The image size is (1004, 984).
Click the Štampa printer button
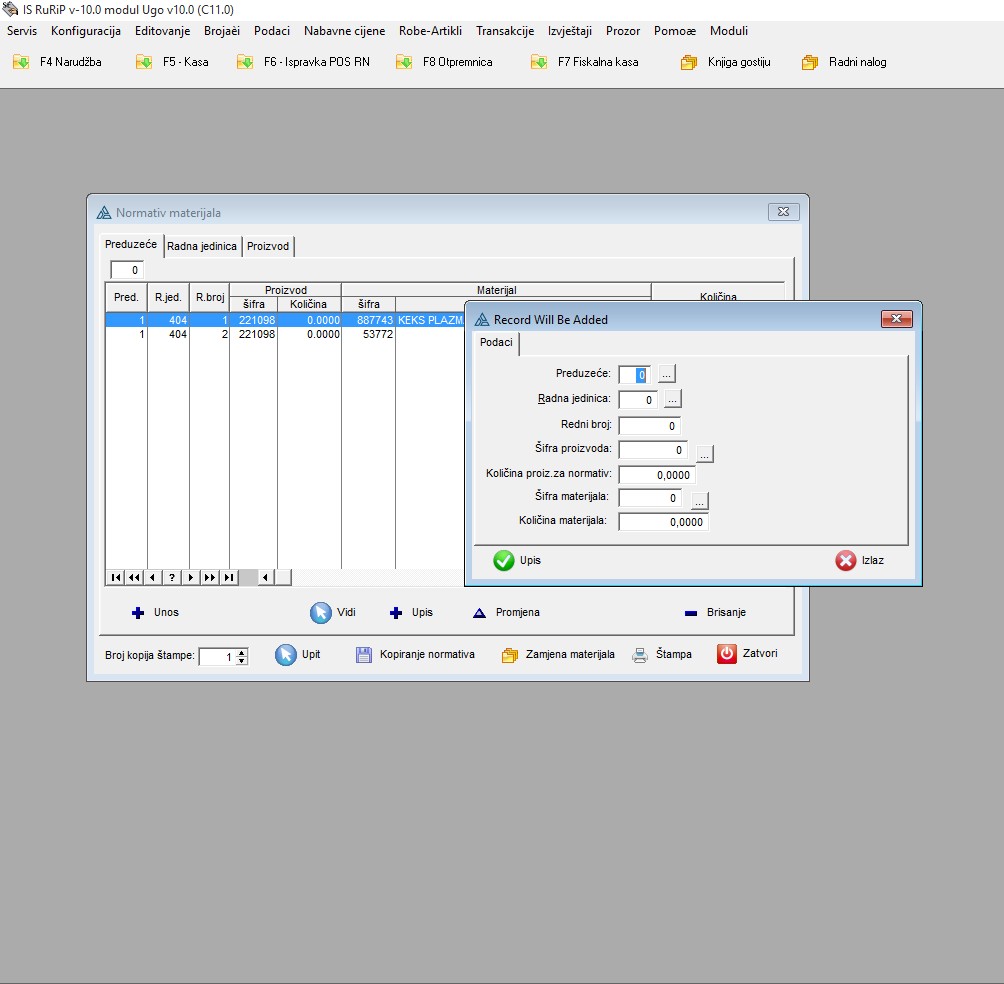[661, 655]
